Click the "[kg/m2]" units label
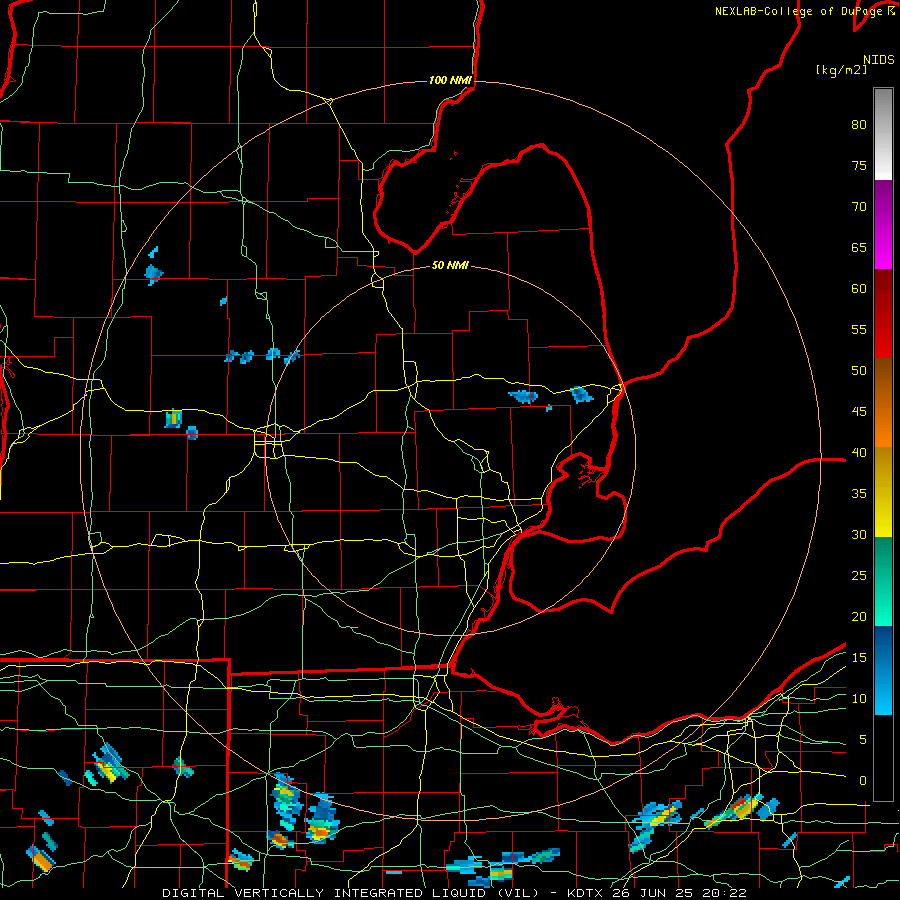Viewport: 900px width, 900px height. pos(841,70)
